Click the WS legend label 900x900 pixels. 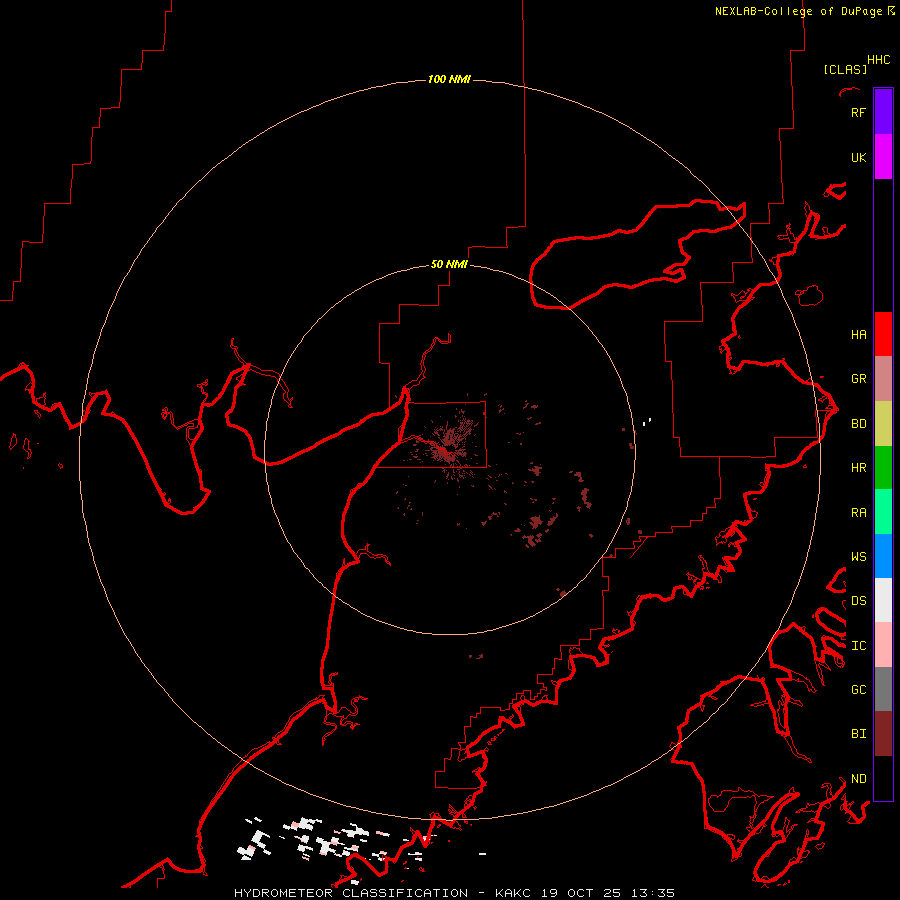coord(858,557)
